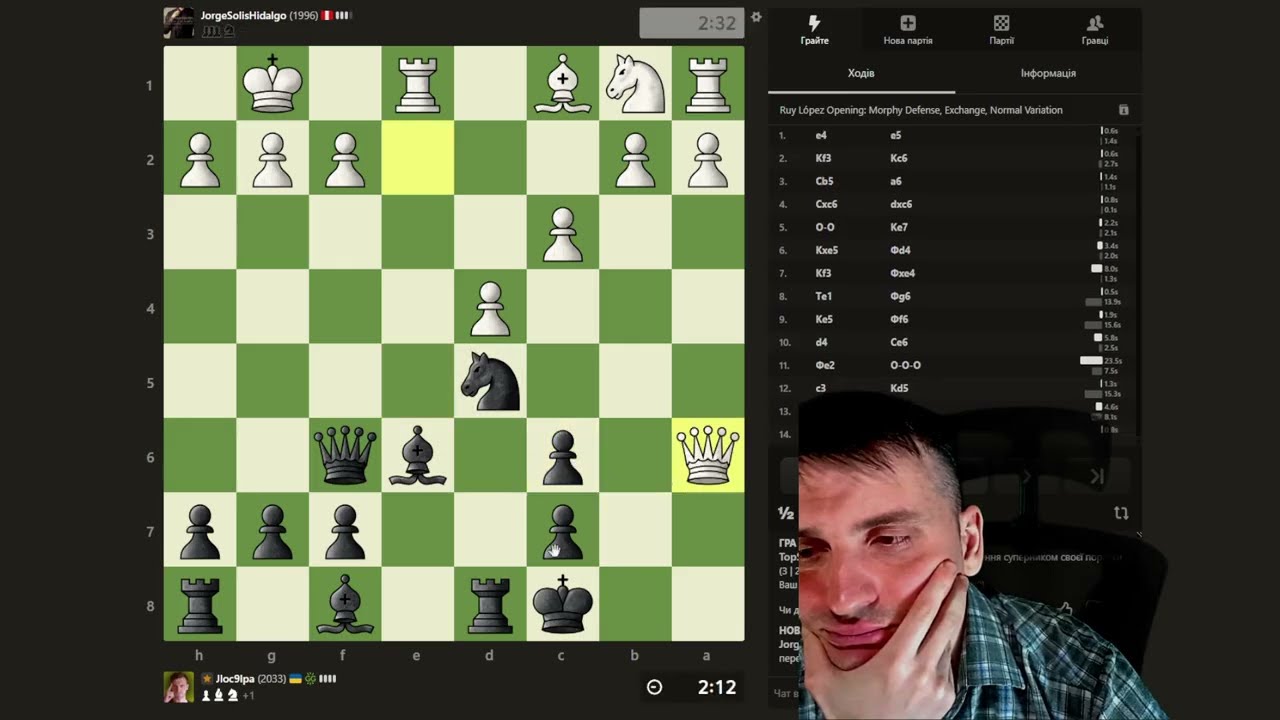
Task: Select the black bishop on f8
Action: pos(345,605)
